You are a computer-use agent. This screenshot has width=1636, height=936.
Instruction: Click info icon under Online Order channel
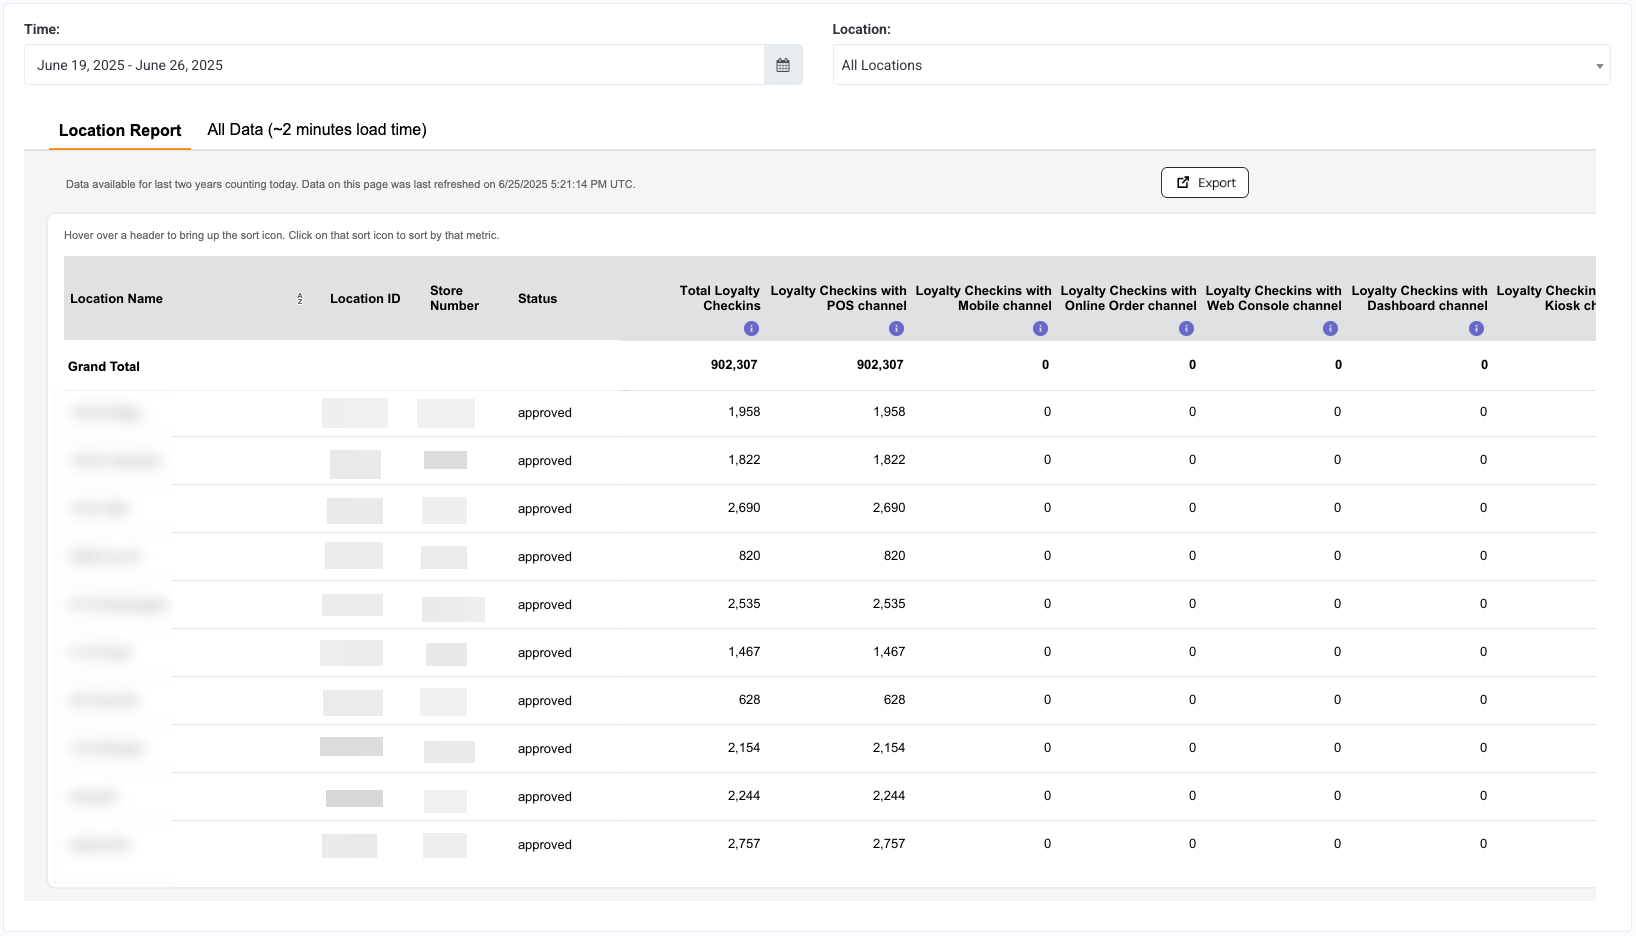(x=1186, y=329)
